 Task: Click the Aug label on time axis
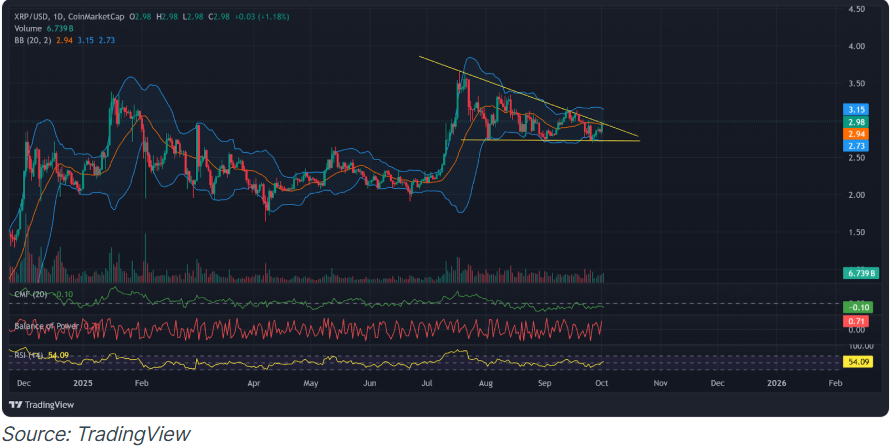(x=485, y=384)
